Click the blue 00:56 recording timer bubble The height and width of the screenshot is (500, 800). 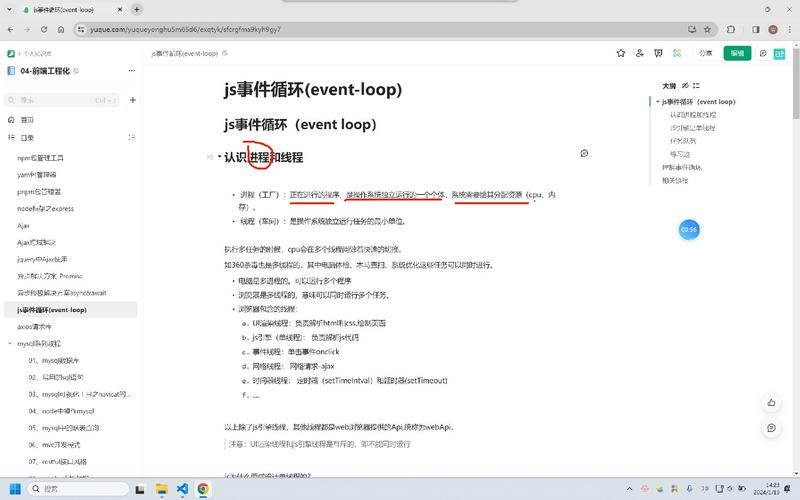(x=689, y=230)
